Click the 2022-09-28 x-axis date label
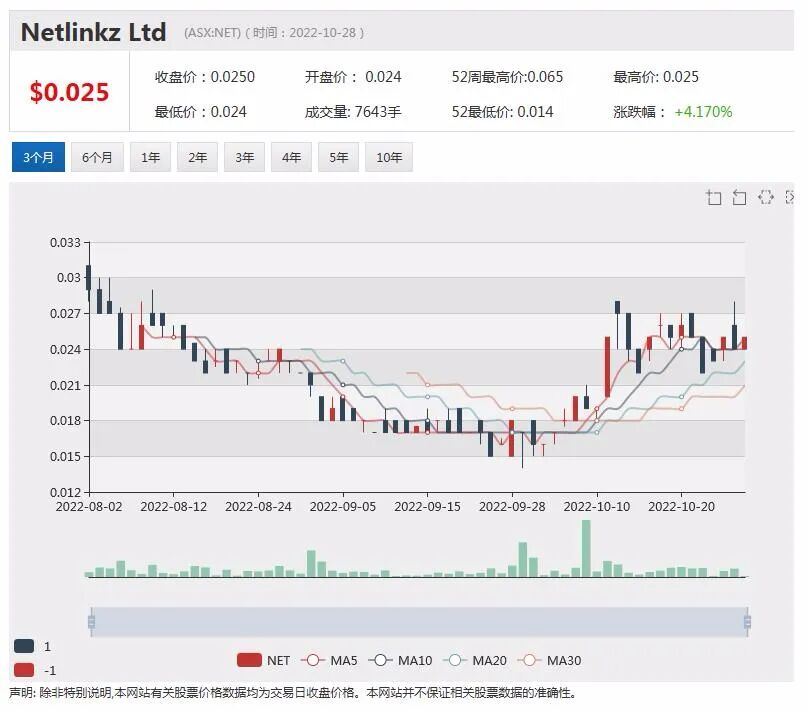The height and width of the screenshot is (713, 807). 512,507
